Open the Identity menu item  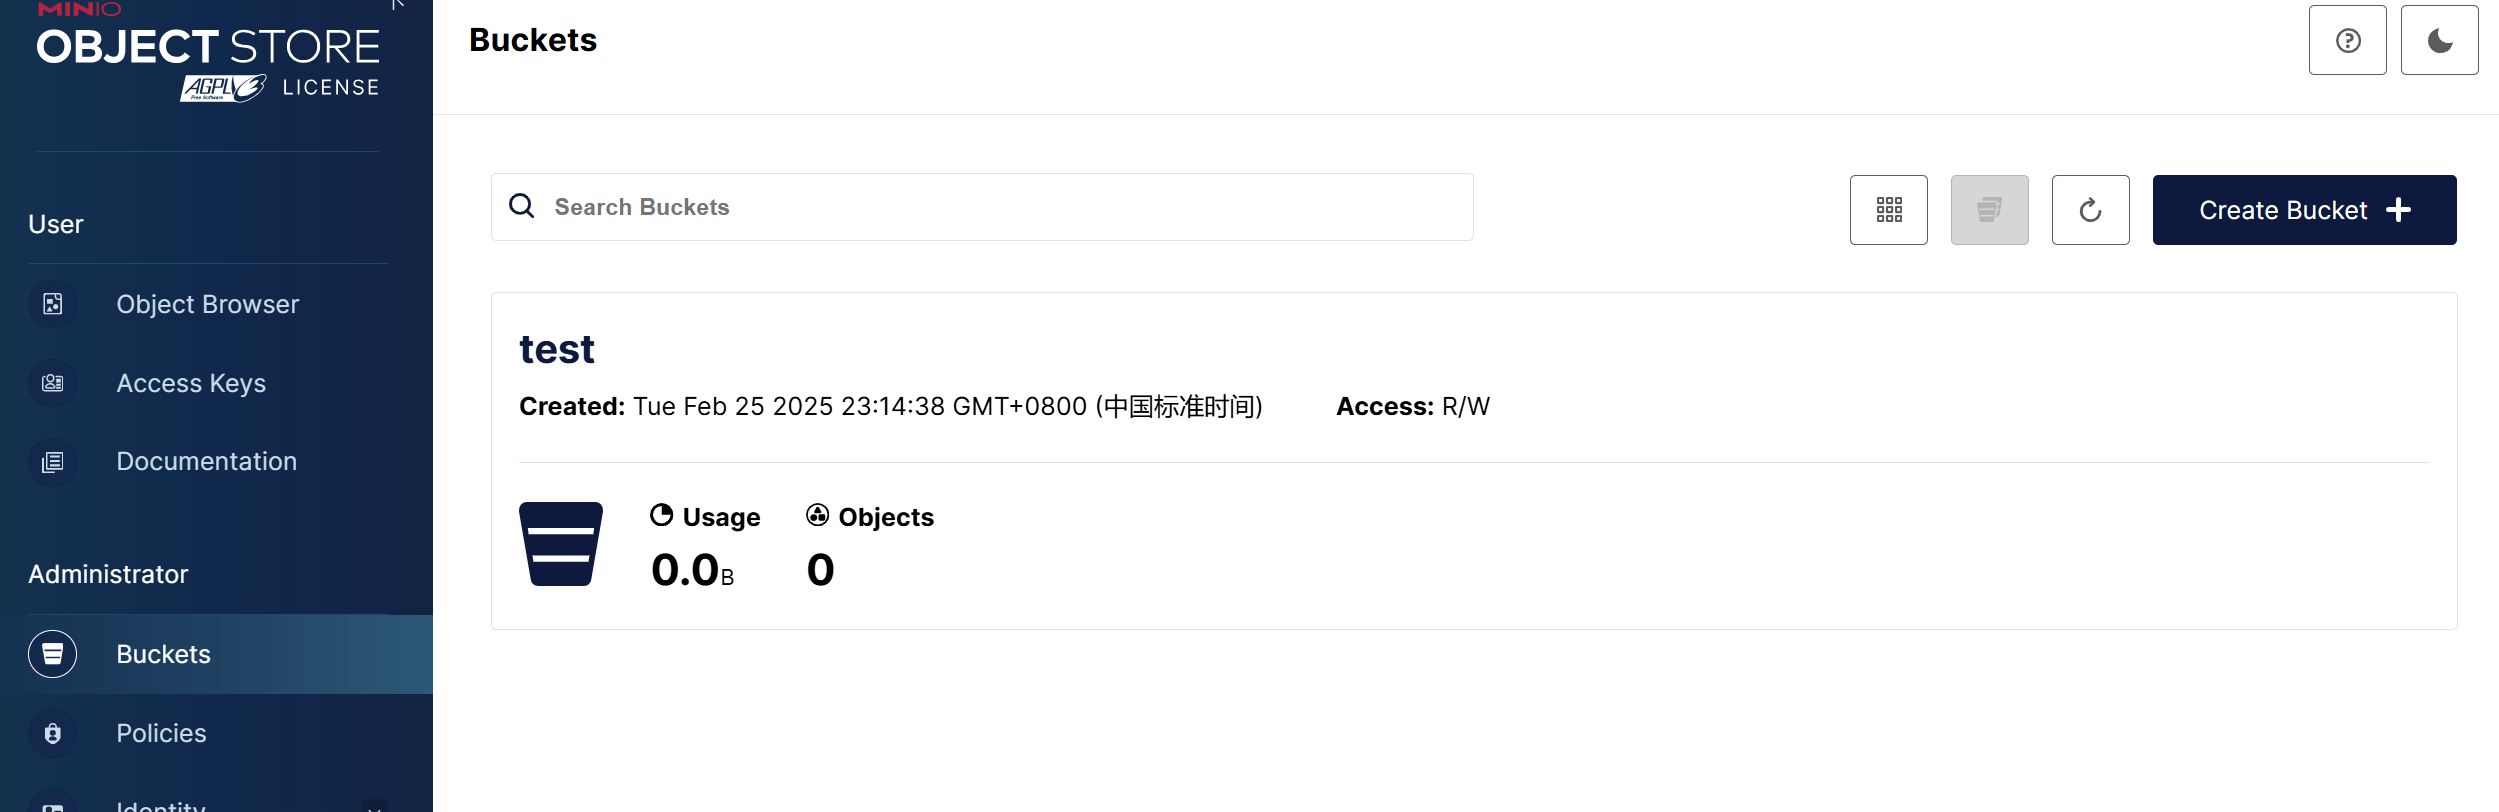[161, 805]
